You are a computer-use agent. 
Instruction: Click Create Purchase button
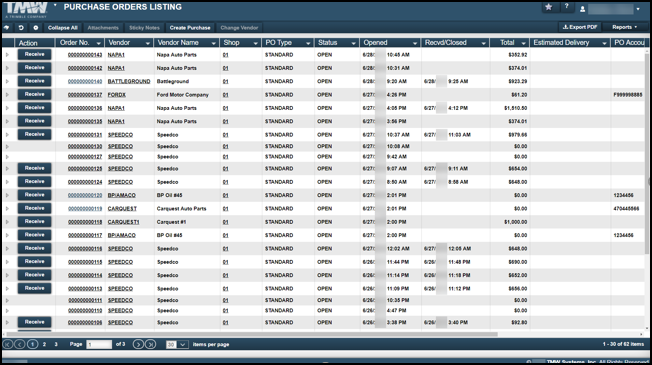[x=190, y=28]
